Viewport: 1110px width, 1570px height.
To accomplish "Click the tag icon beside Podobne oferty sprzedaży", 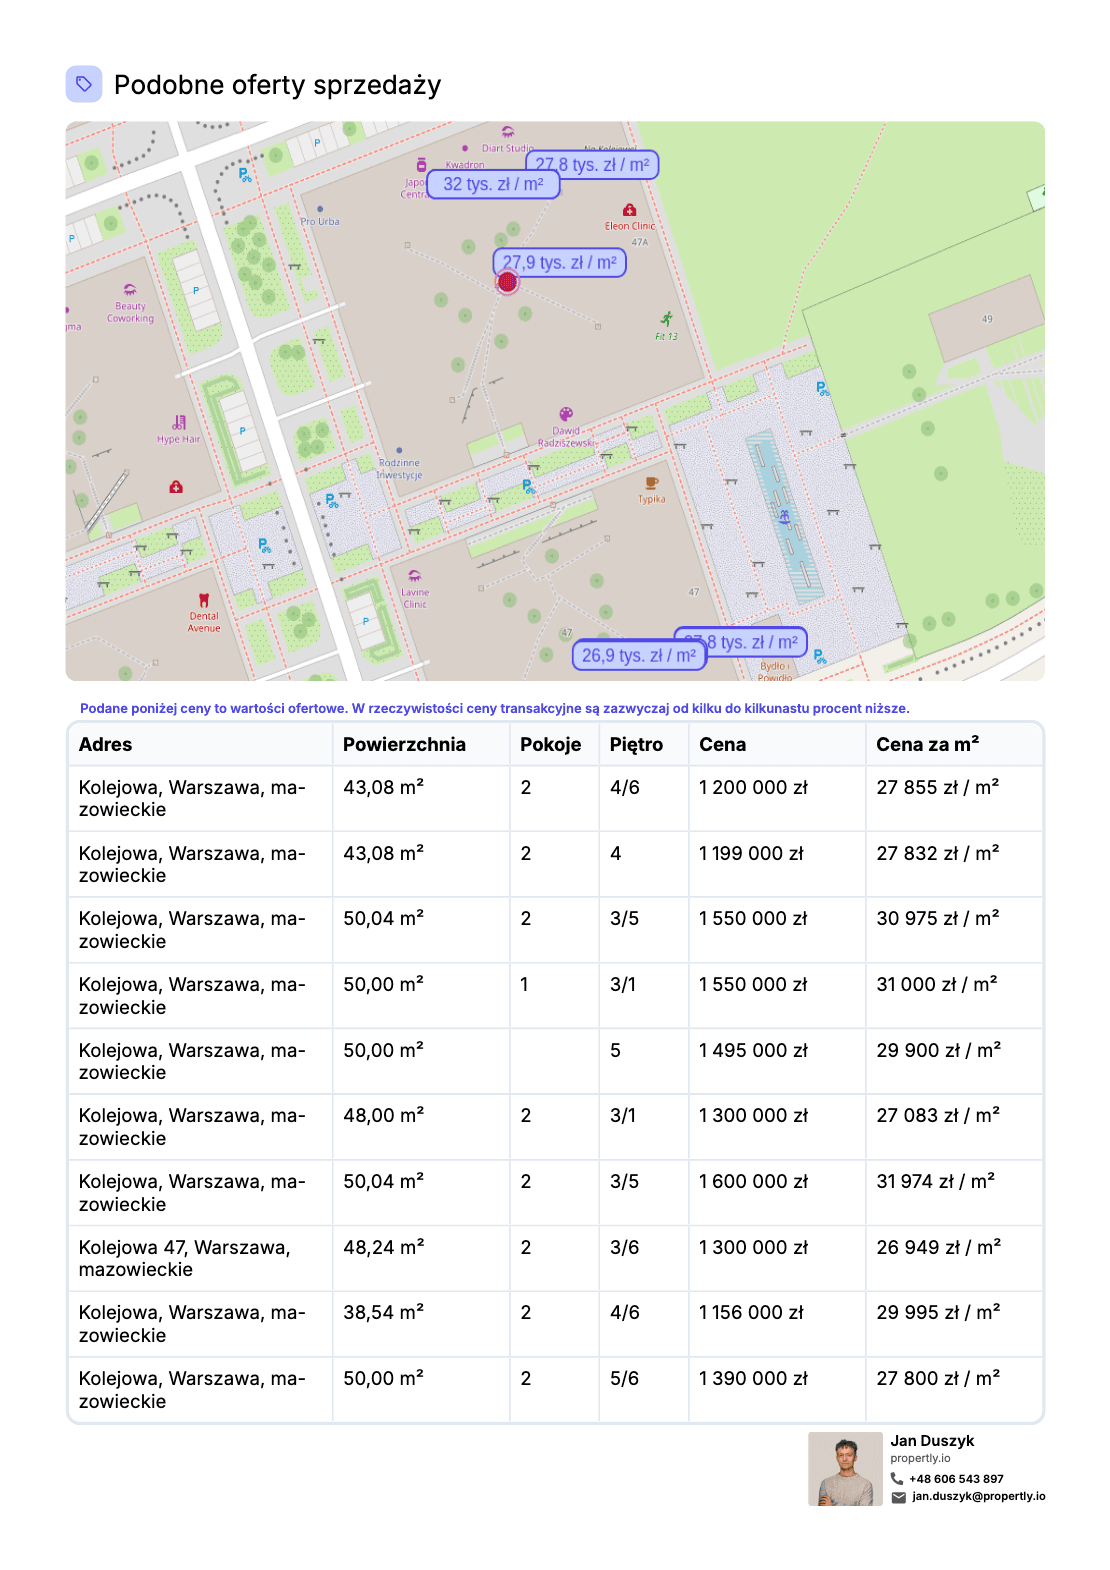I will tap(84, 84).
